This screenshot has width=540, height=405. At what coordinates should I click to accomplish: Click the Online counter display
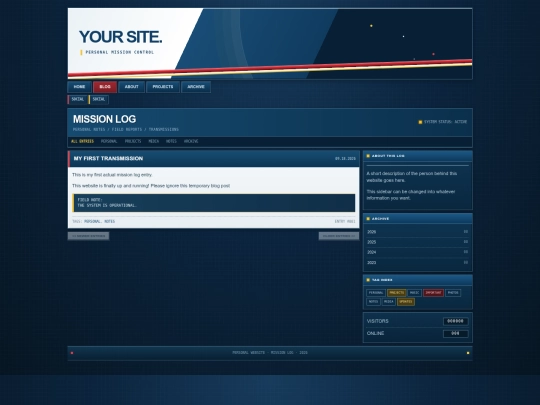(x=455, y=333)
